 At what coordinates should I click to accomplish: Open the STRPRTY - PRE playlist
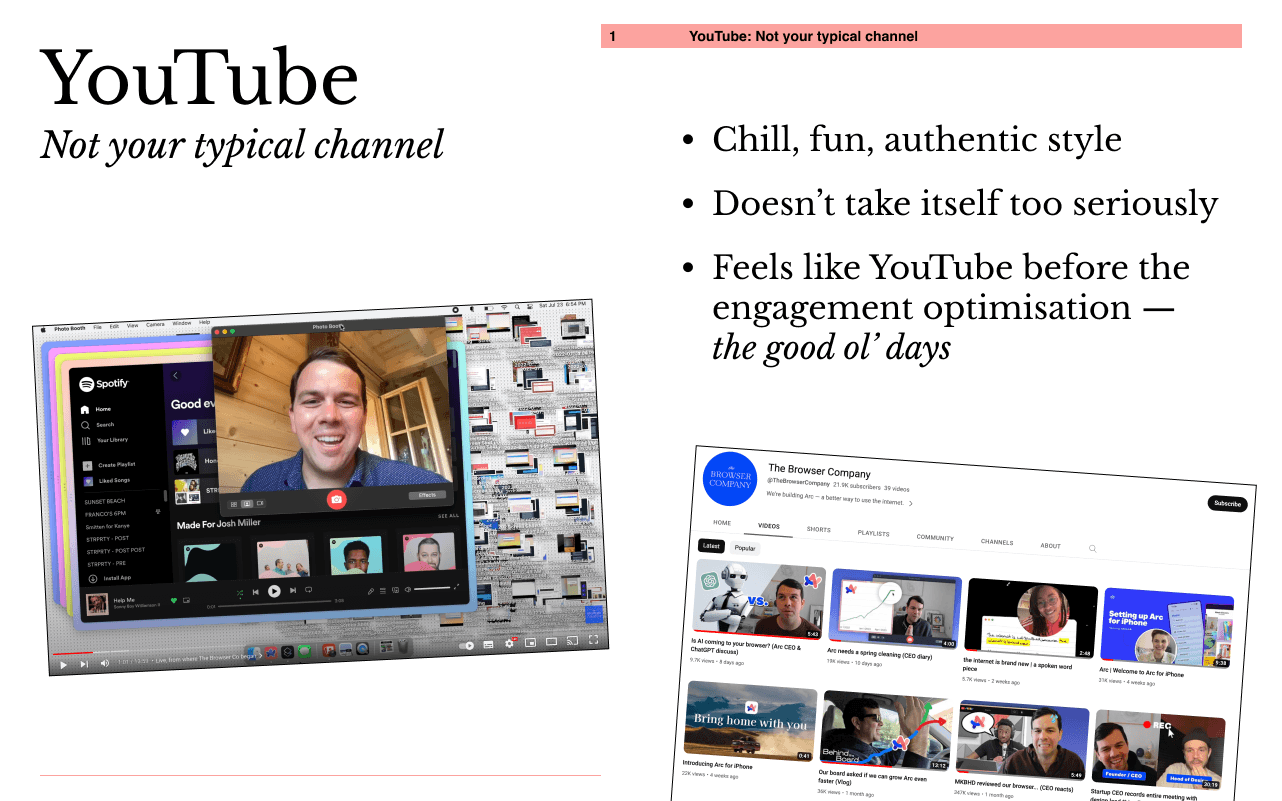107,563
